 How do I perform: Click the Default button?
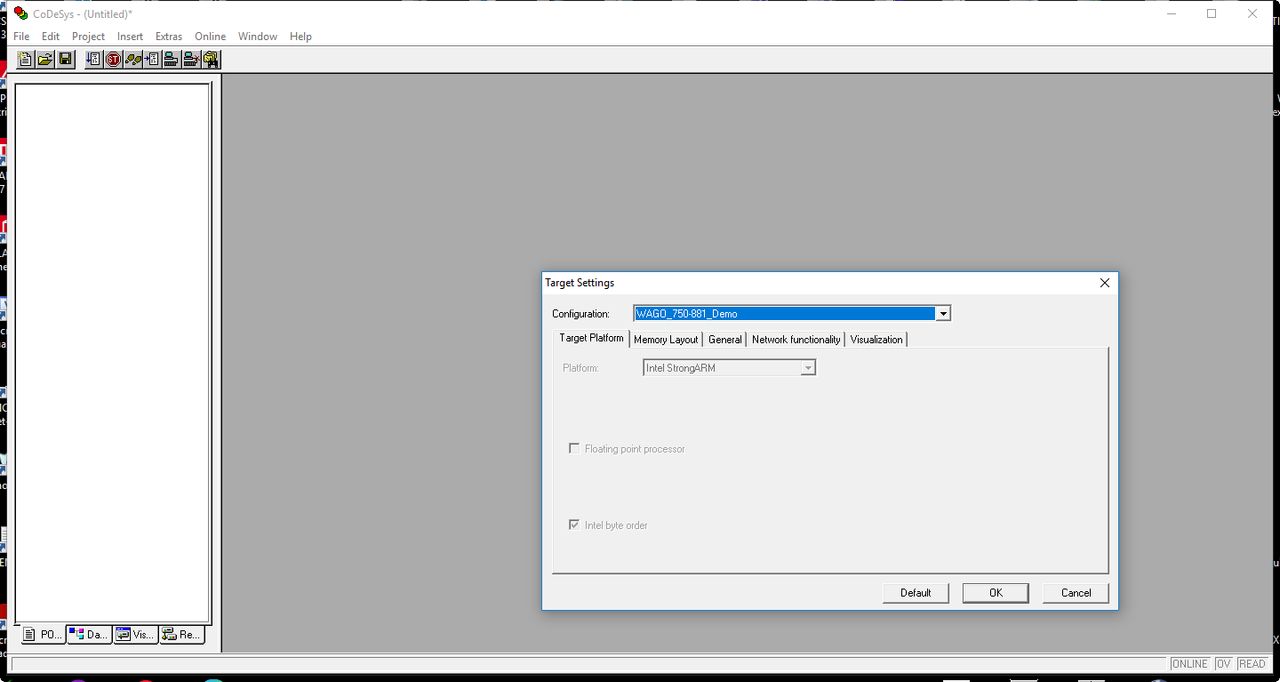915,593
